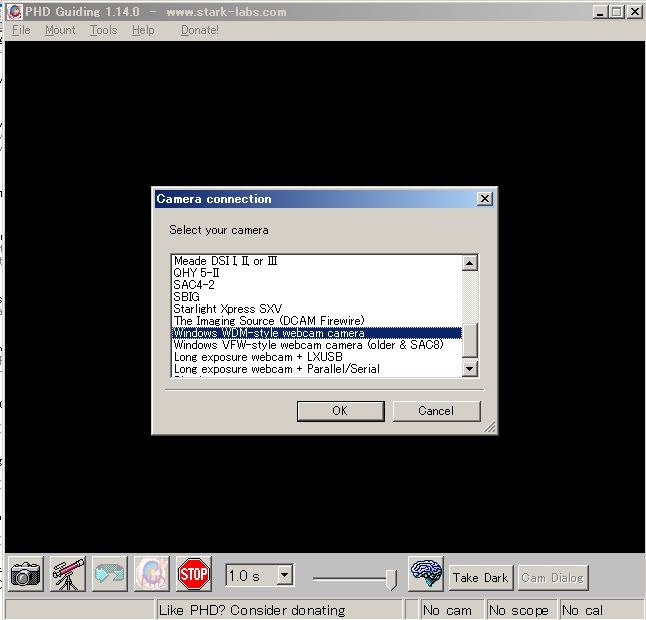Open the Help menu
The height and width of the screenshot is (620, 646).
click(x=143, y=30)
